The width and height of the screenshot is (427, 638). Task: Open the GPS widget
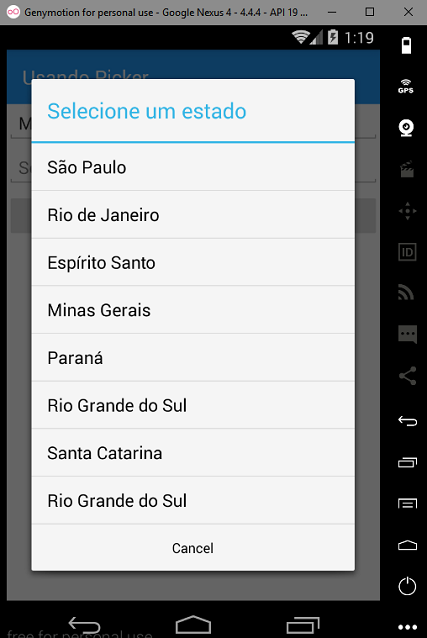point(406,86)
